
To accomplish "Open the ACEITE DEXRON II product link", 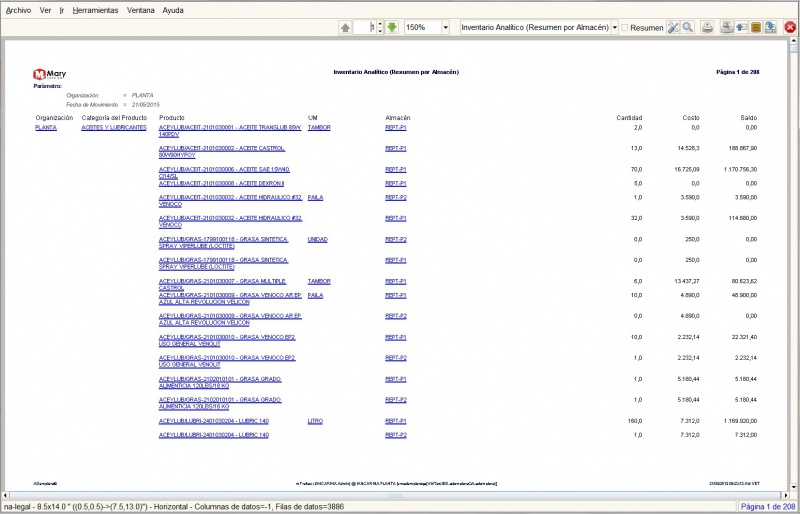I will (221, 183).
